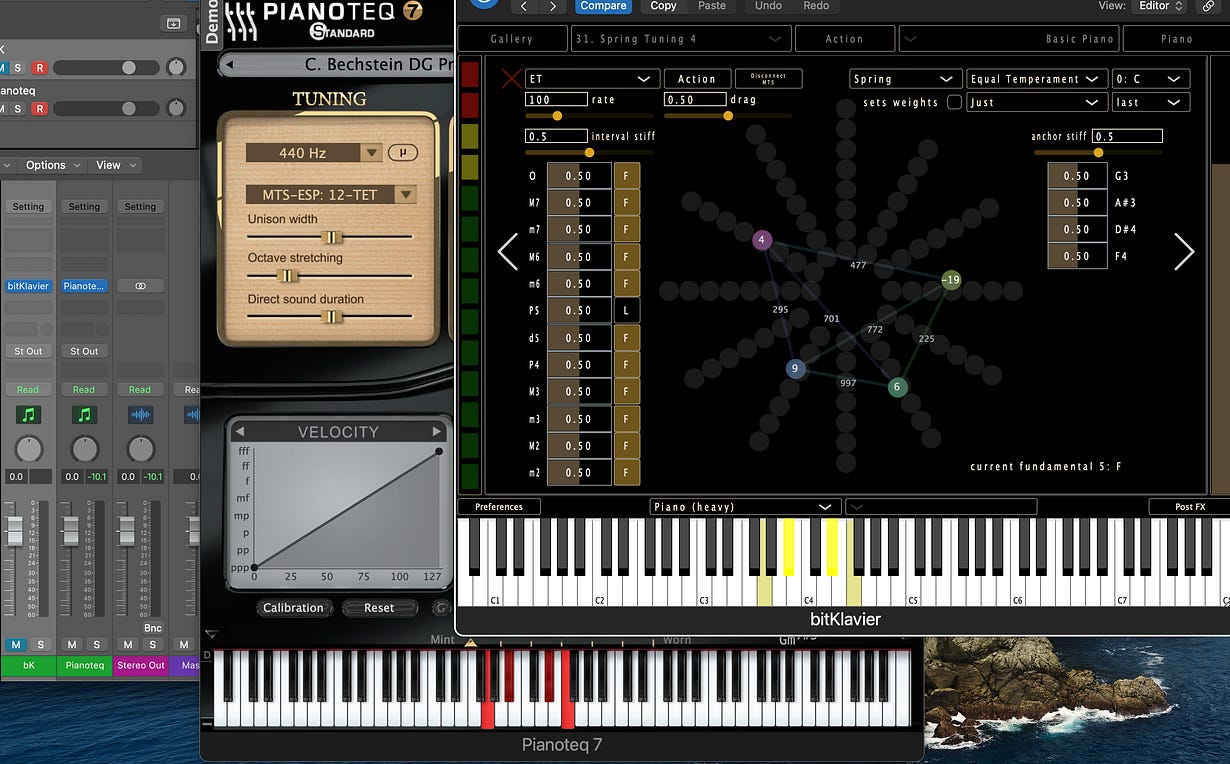Click stereo link icon on Stereo Out strip
1230x764 pixels.
[140, 286]
